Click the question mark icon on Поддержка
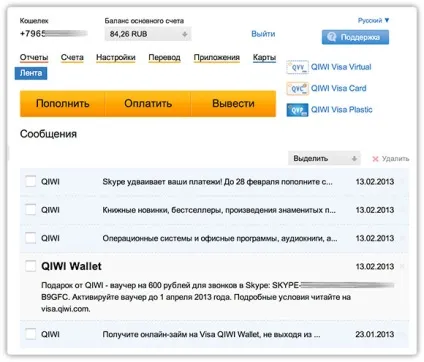Image resolution: width=424 pixels, height=362 pixels. pos(331,37)
